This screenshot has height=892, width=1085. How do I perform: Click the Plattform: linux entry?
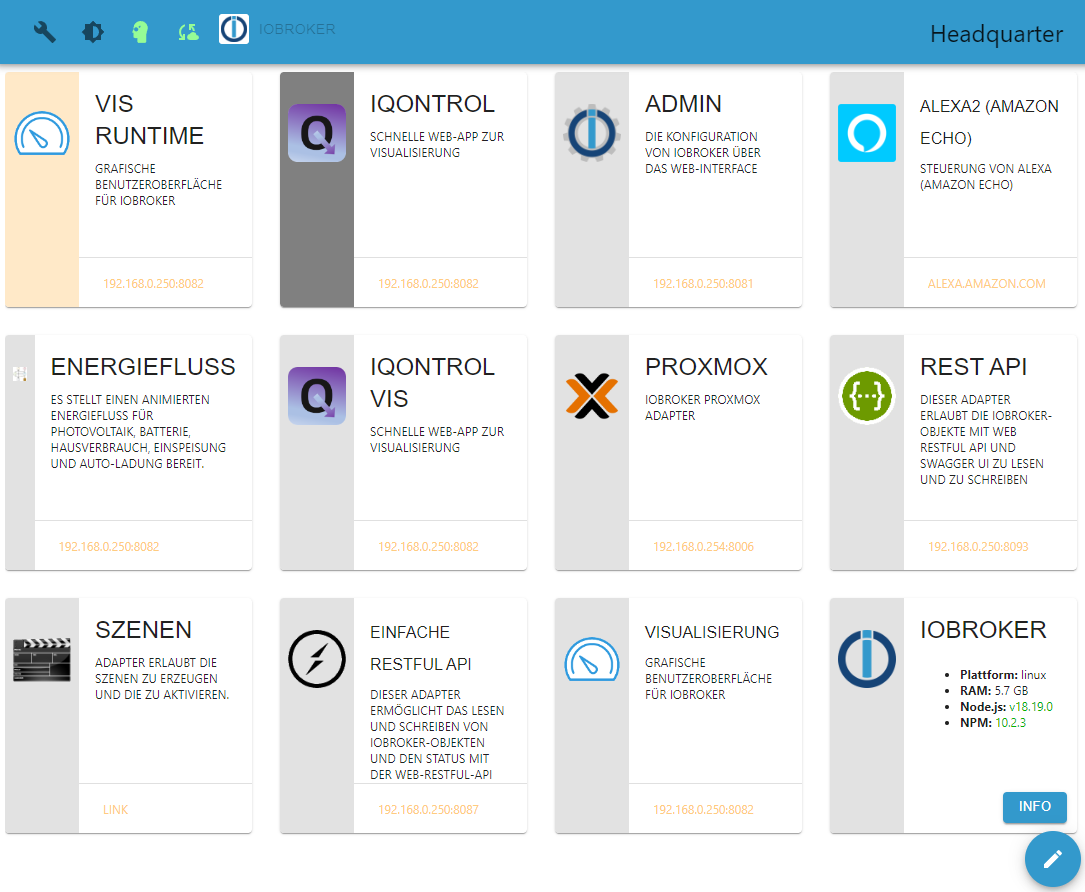(x=1003, y=675)
